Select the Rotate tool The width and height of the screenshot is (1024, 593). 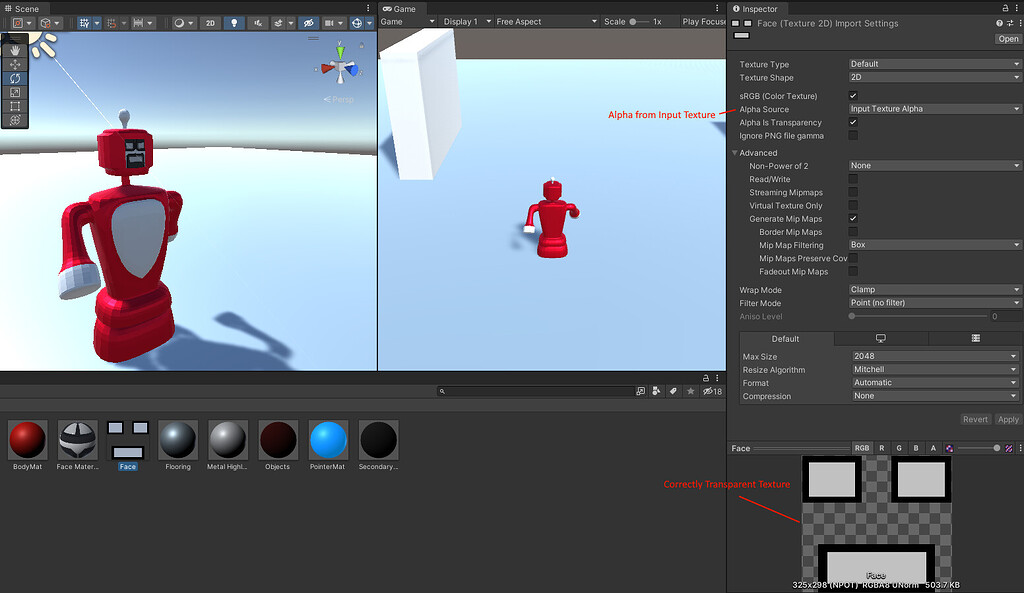[x=14, y=78]
